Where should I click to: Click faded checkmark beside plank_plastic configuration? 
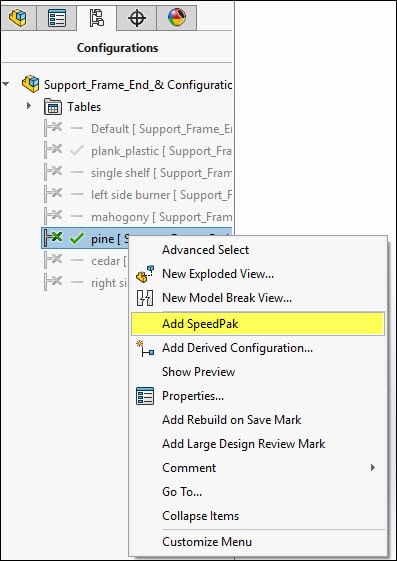77,151
